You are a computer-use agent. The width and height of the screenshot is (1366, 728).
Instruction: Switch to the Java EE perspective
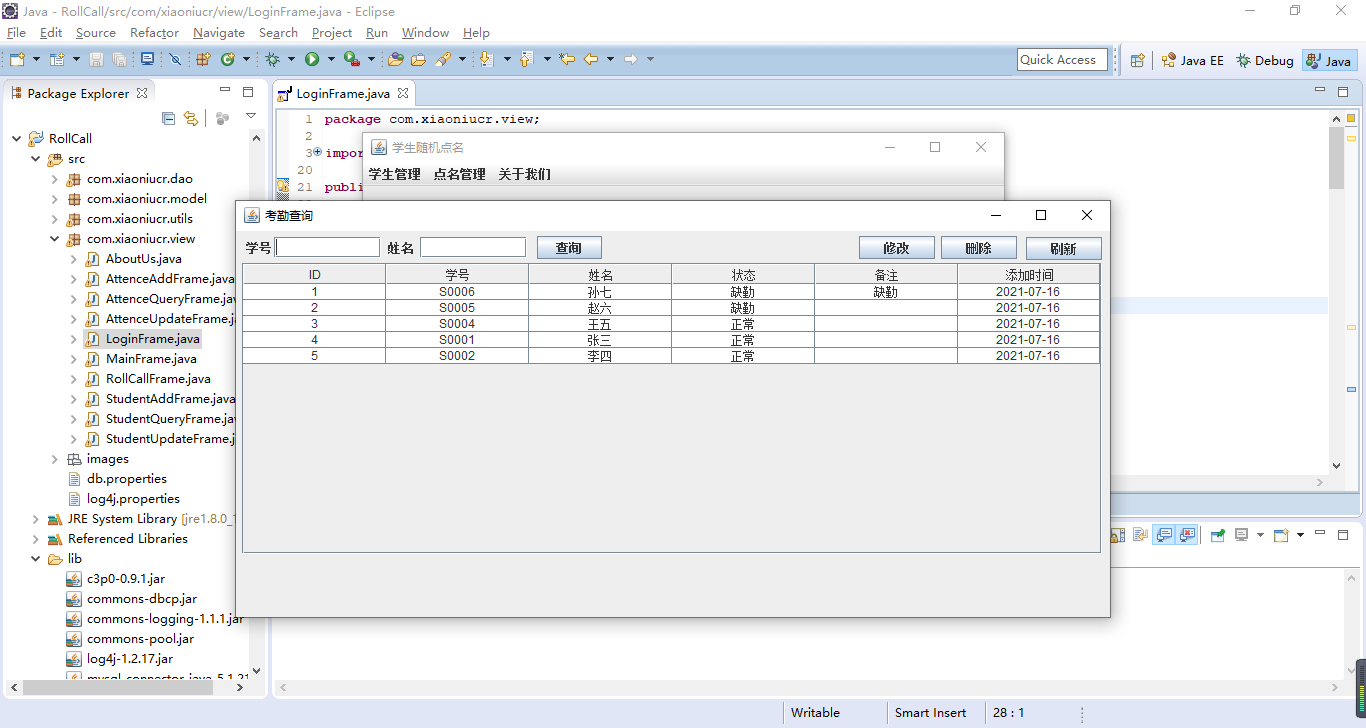click(1192, 60)
